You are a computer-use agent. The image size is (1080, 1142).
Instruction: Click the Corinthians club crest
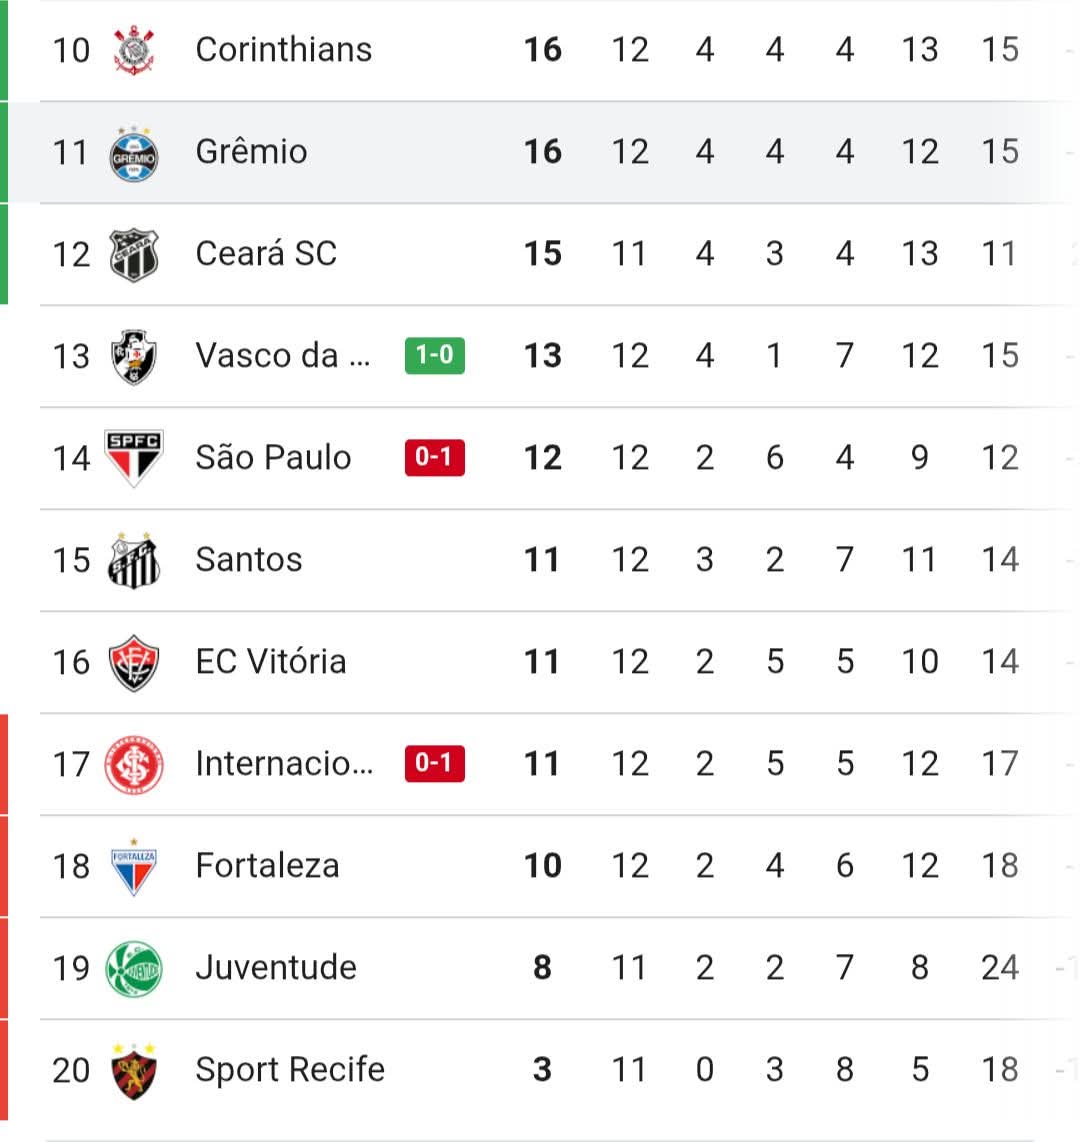pos(134,50)
